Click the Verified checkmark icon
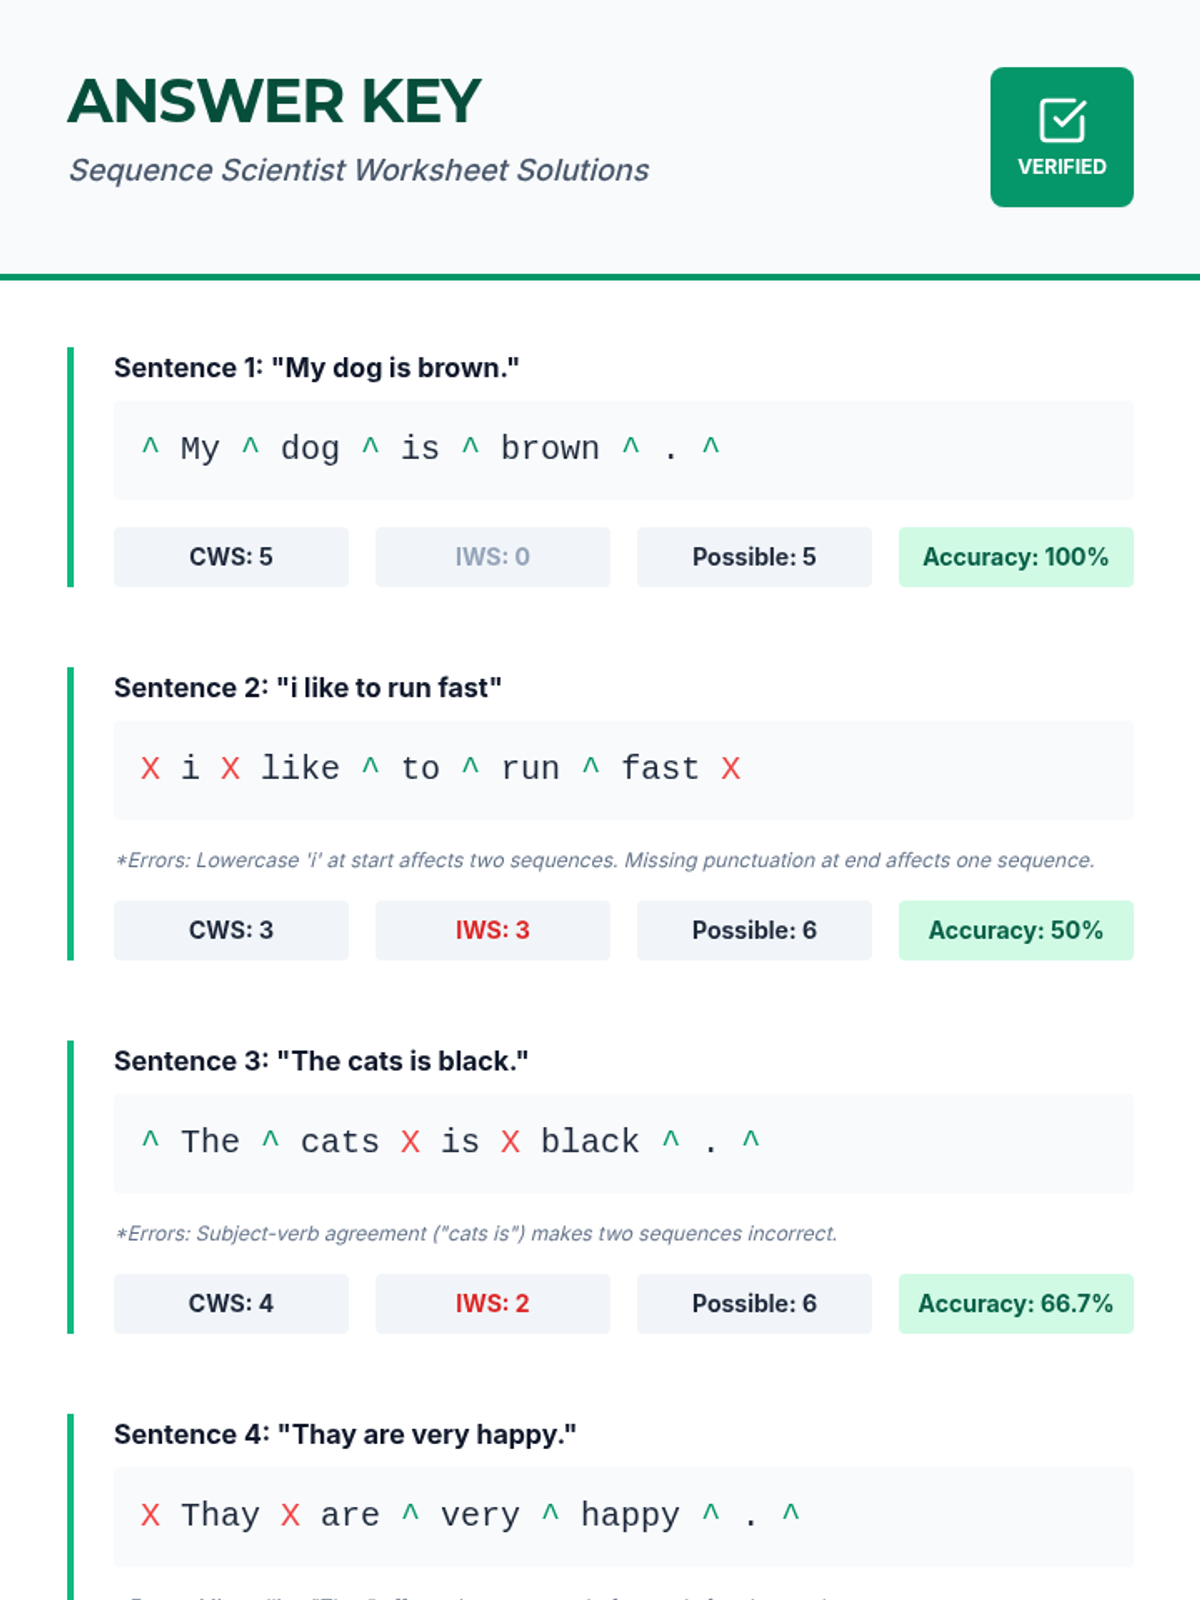The image size is (1200, 1600). pos(1062,121)
